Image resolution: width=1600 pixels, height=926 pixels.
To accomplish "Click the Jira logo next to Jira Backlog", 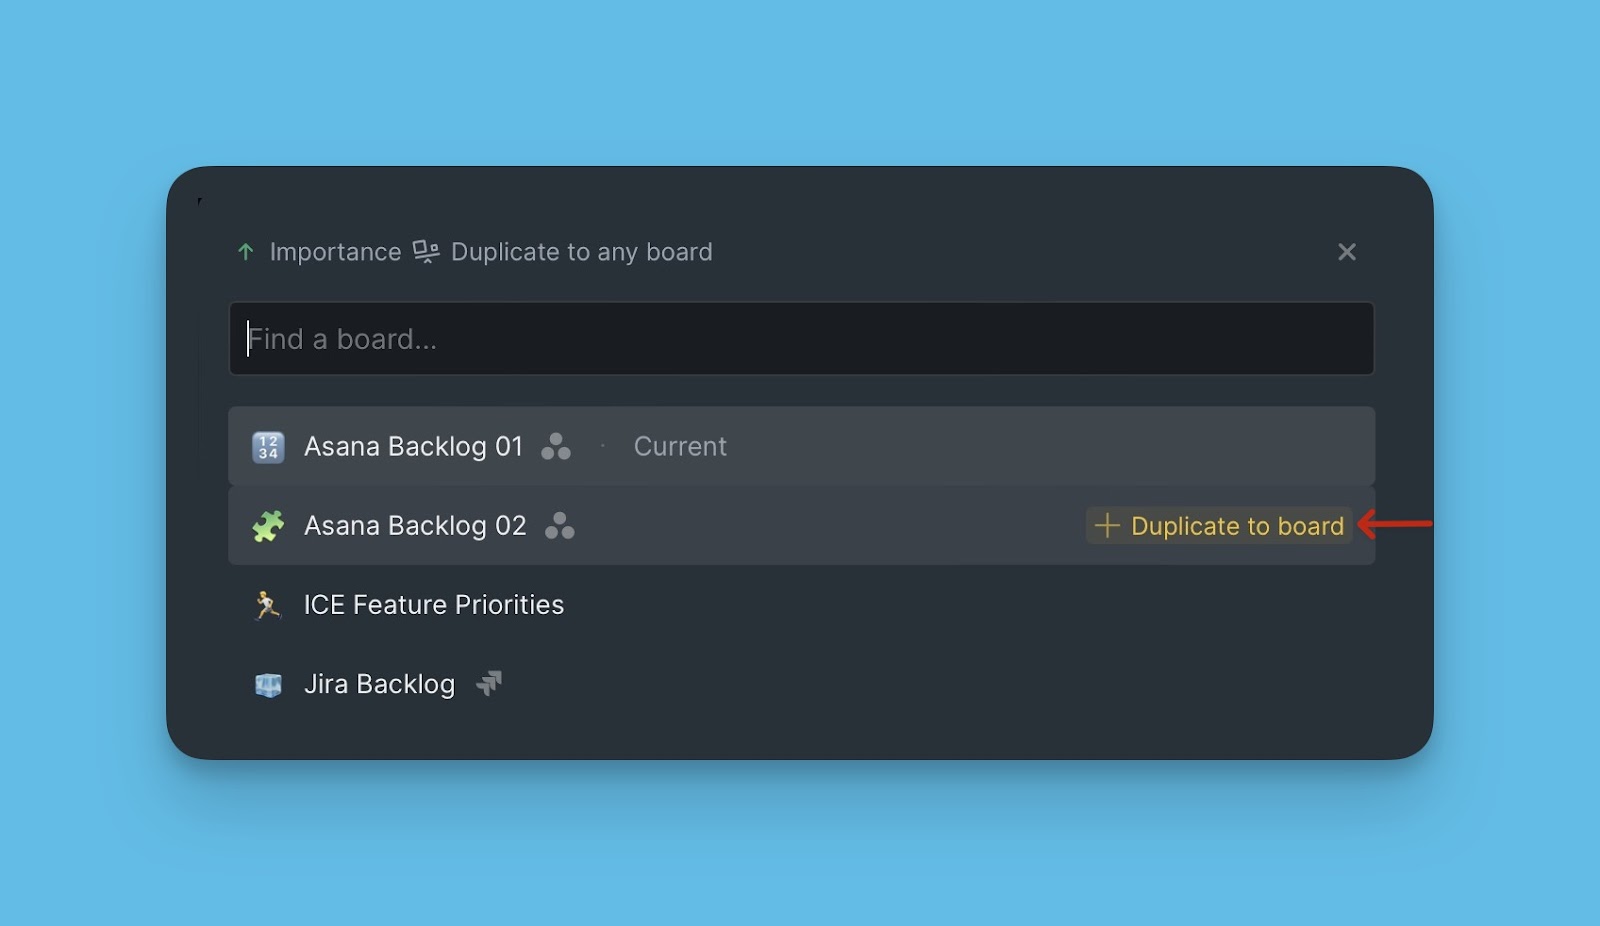I will (488, 683).
